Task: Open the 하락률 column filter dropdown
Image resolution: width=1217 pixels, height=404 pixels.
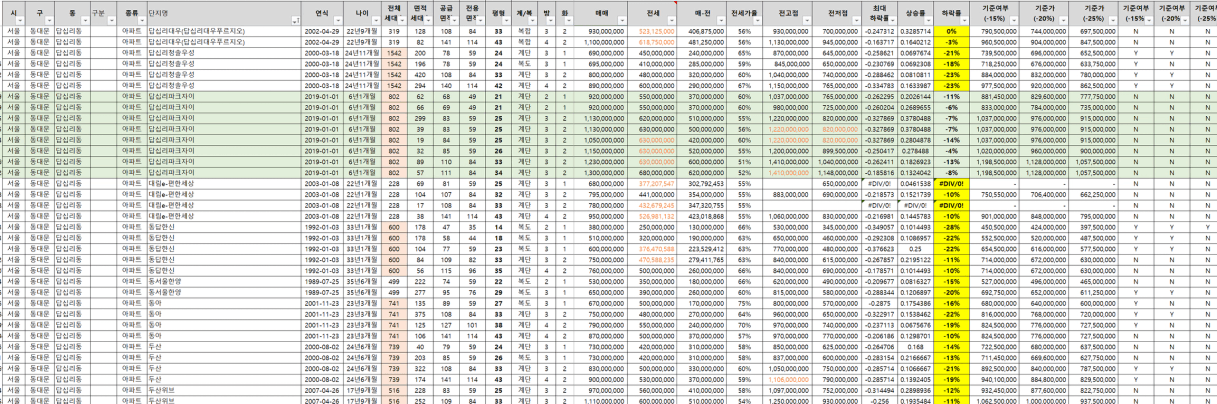Action: pyautogui.click(x=965, y=20)
